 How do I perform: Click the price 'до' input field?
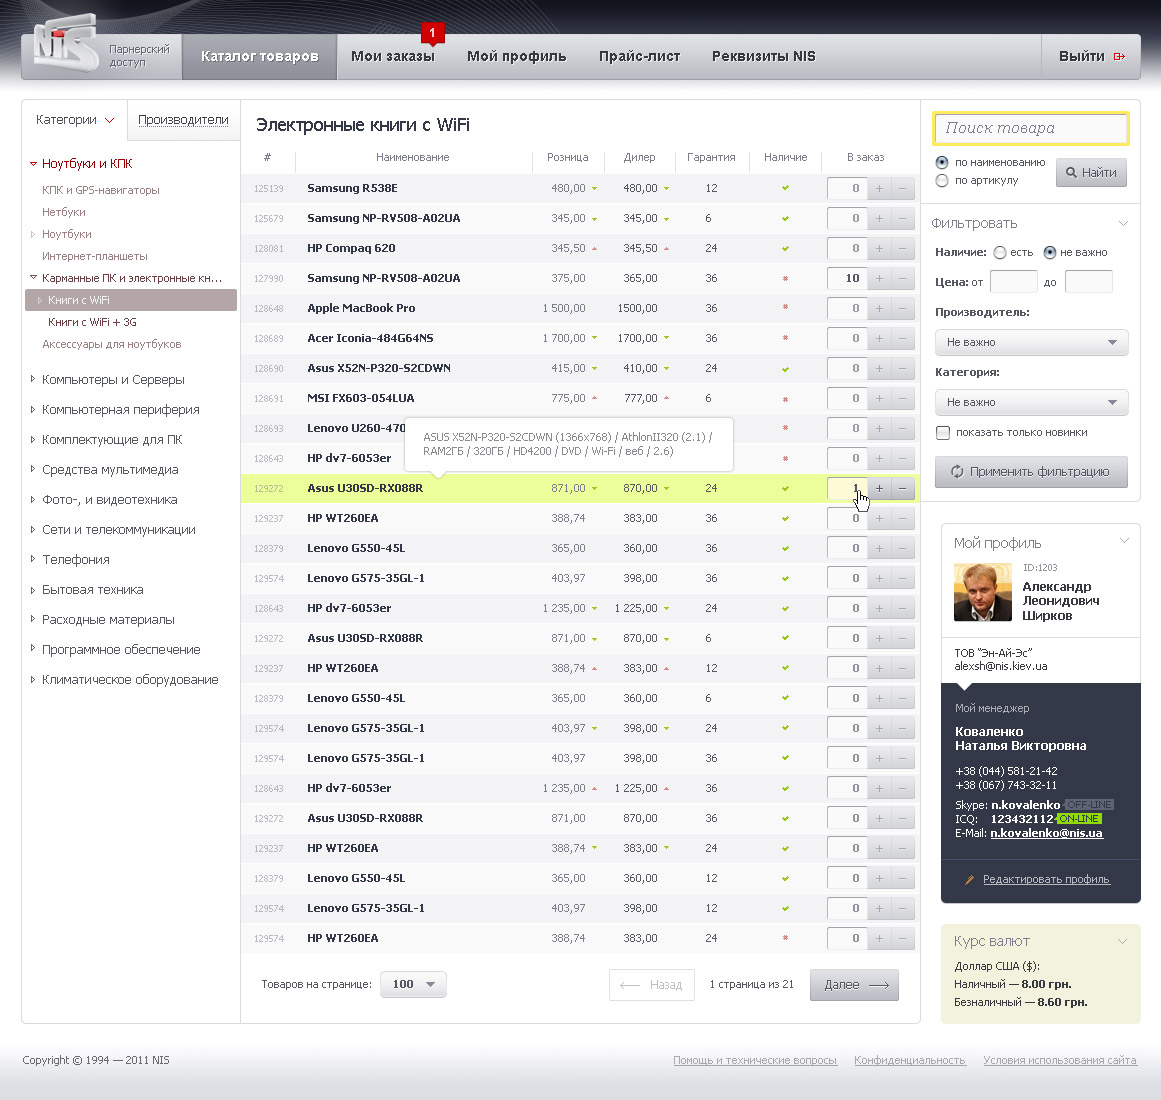1088,282
